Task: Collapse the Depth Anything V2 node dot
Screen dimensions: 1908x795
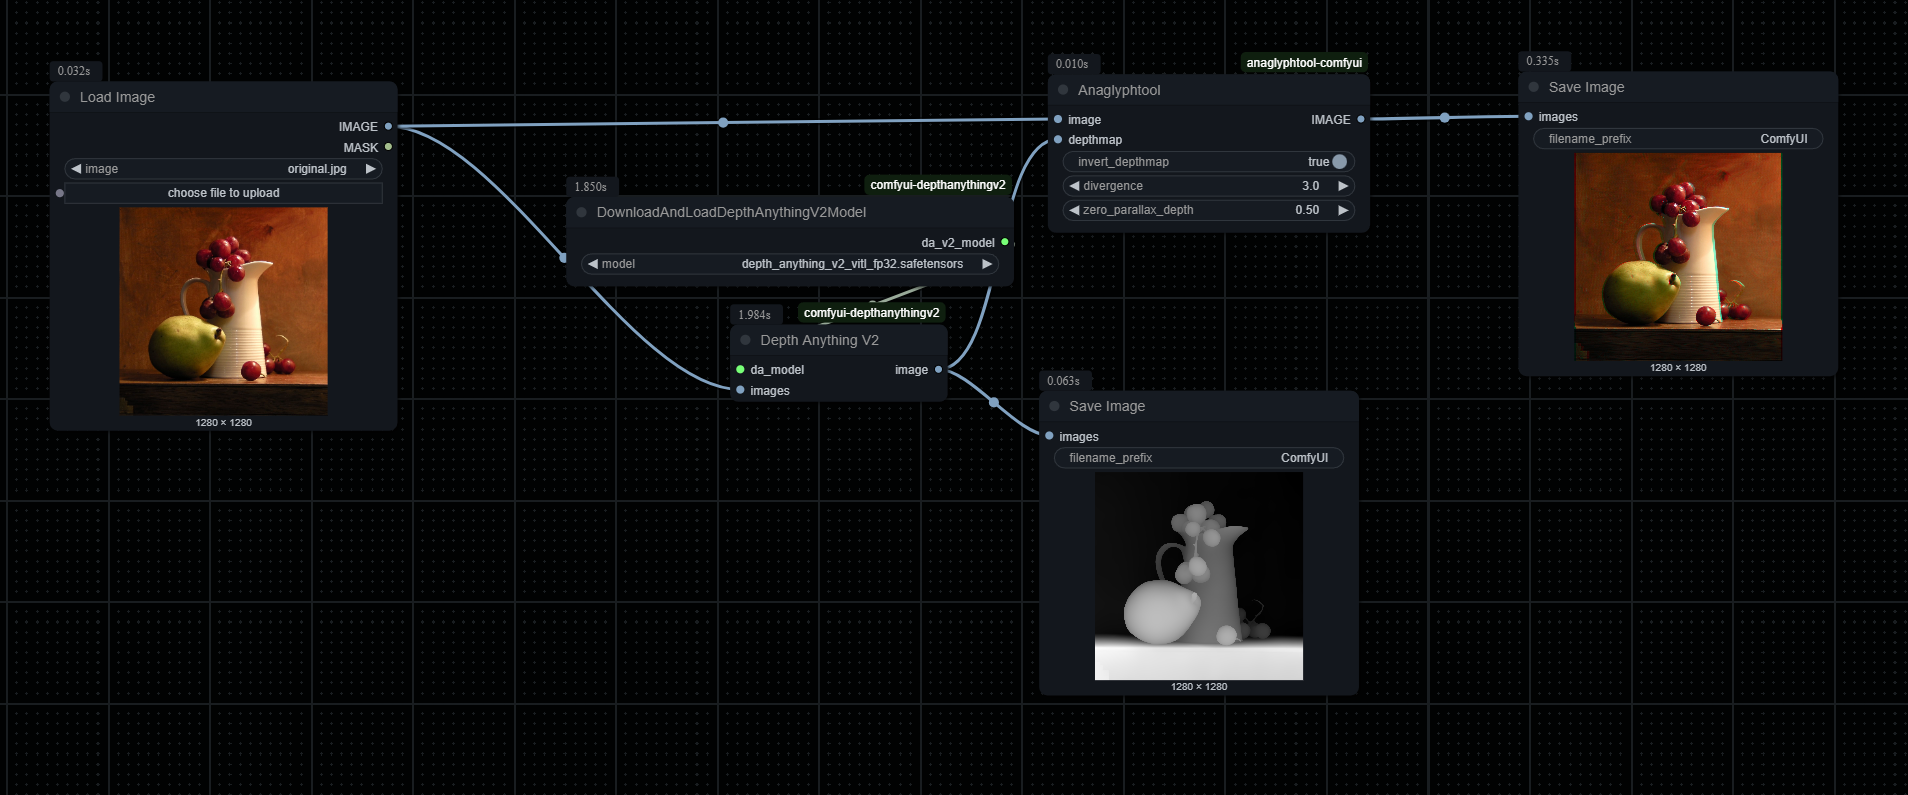Action: point(745,340)
